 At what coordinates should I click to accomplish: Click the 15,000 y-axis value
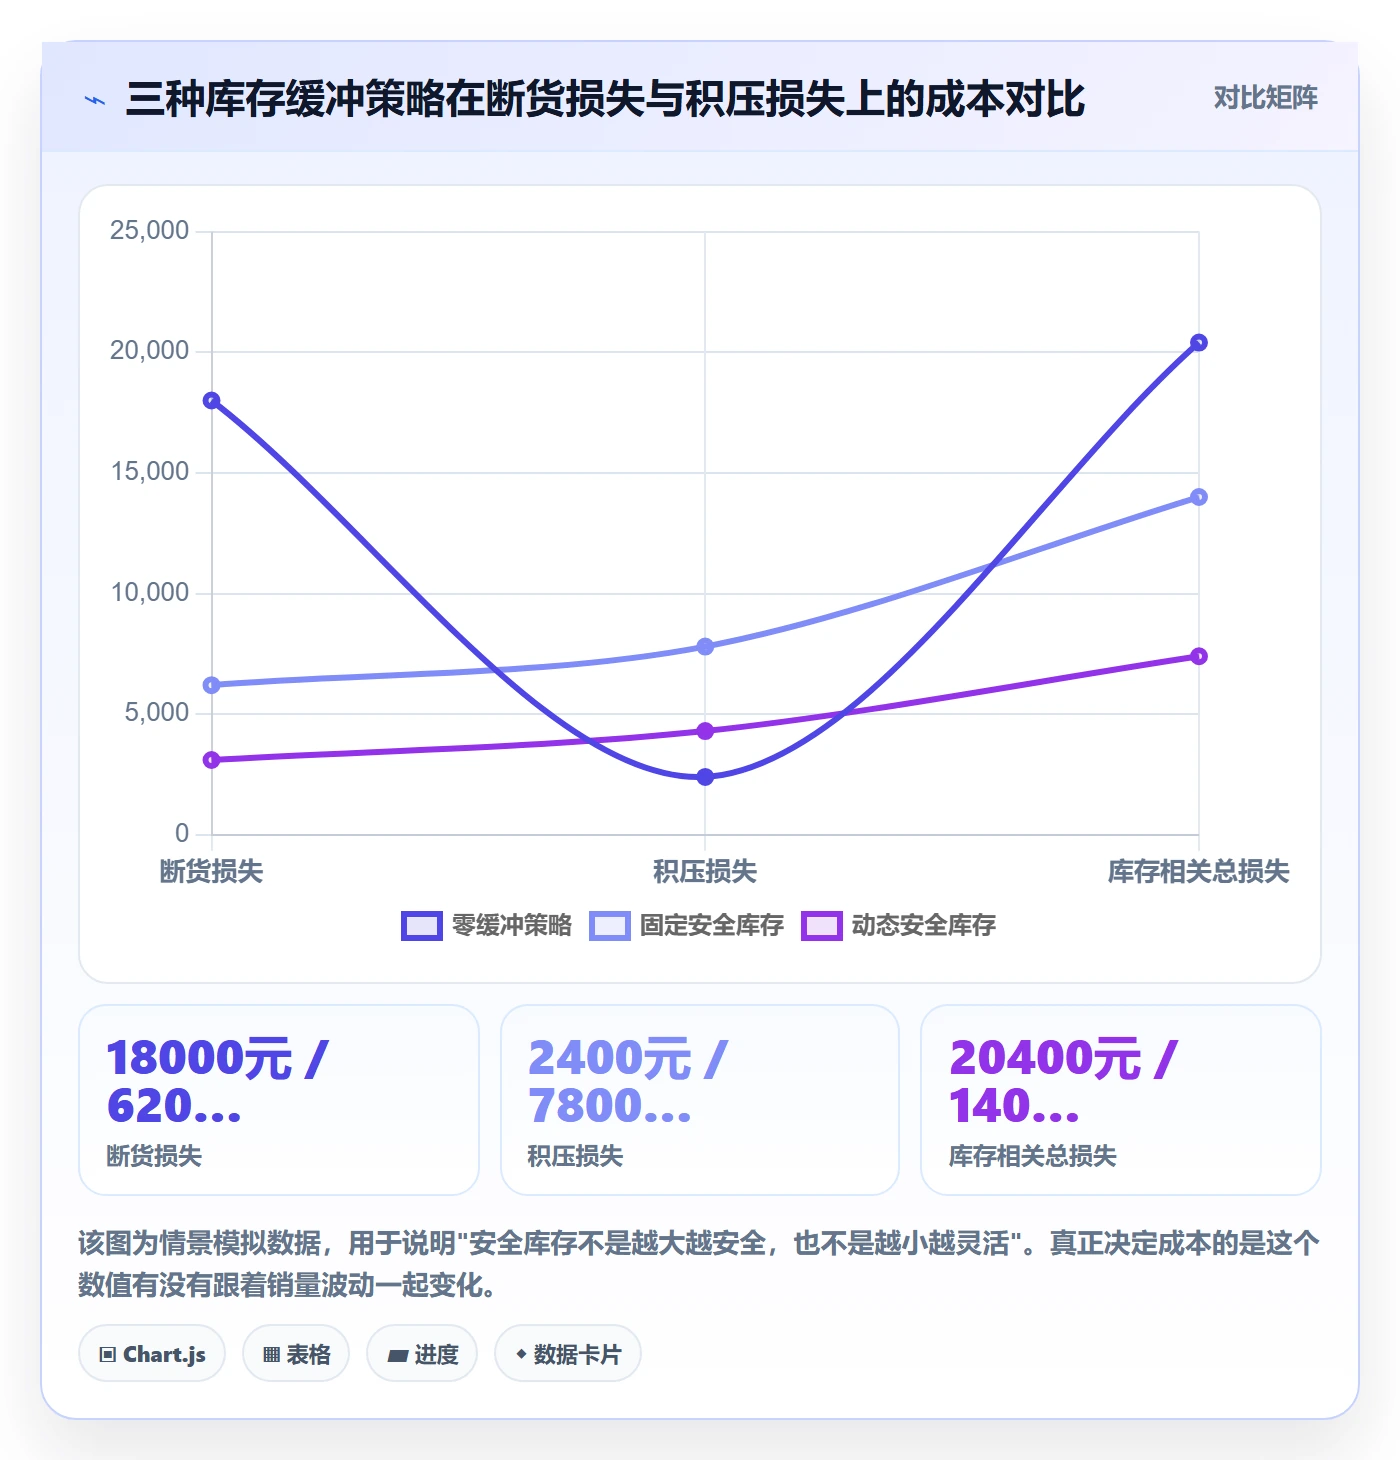click(x=149, y=472)
